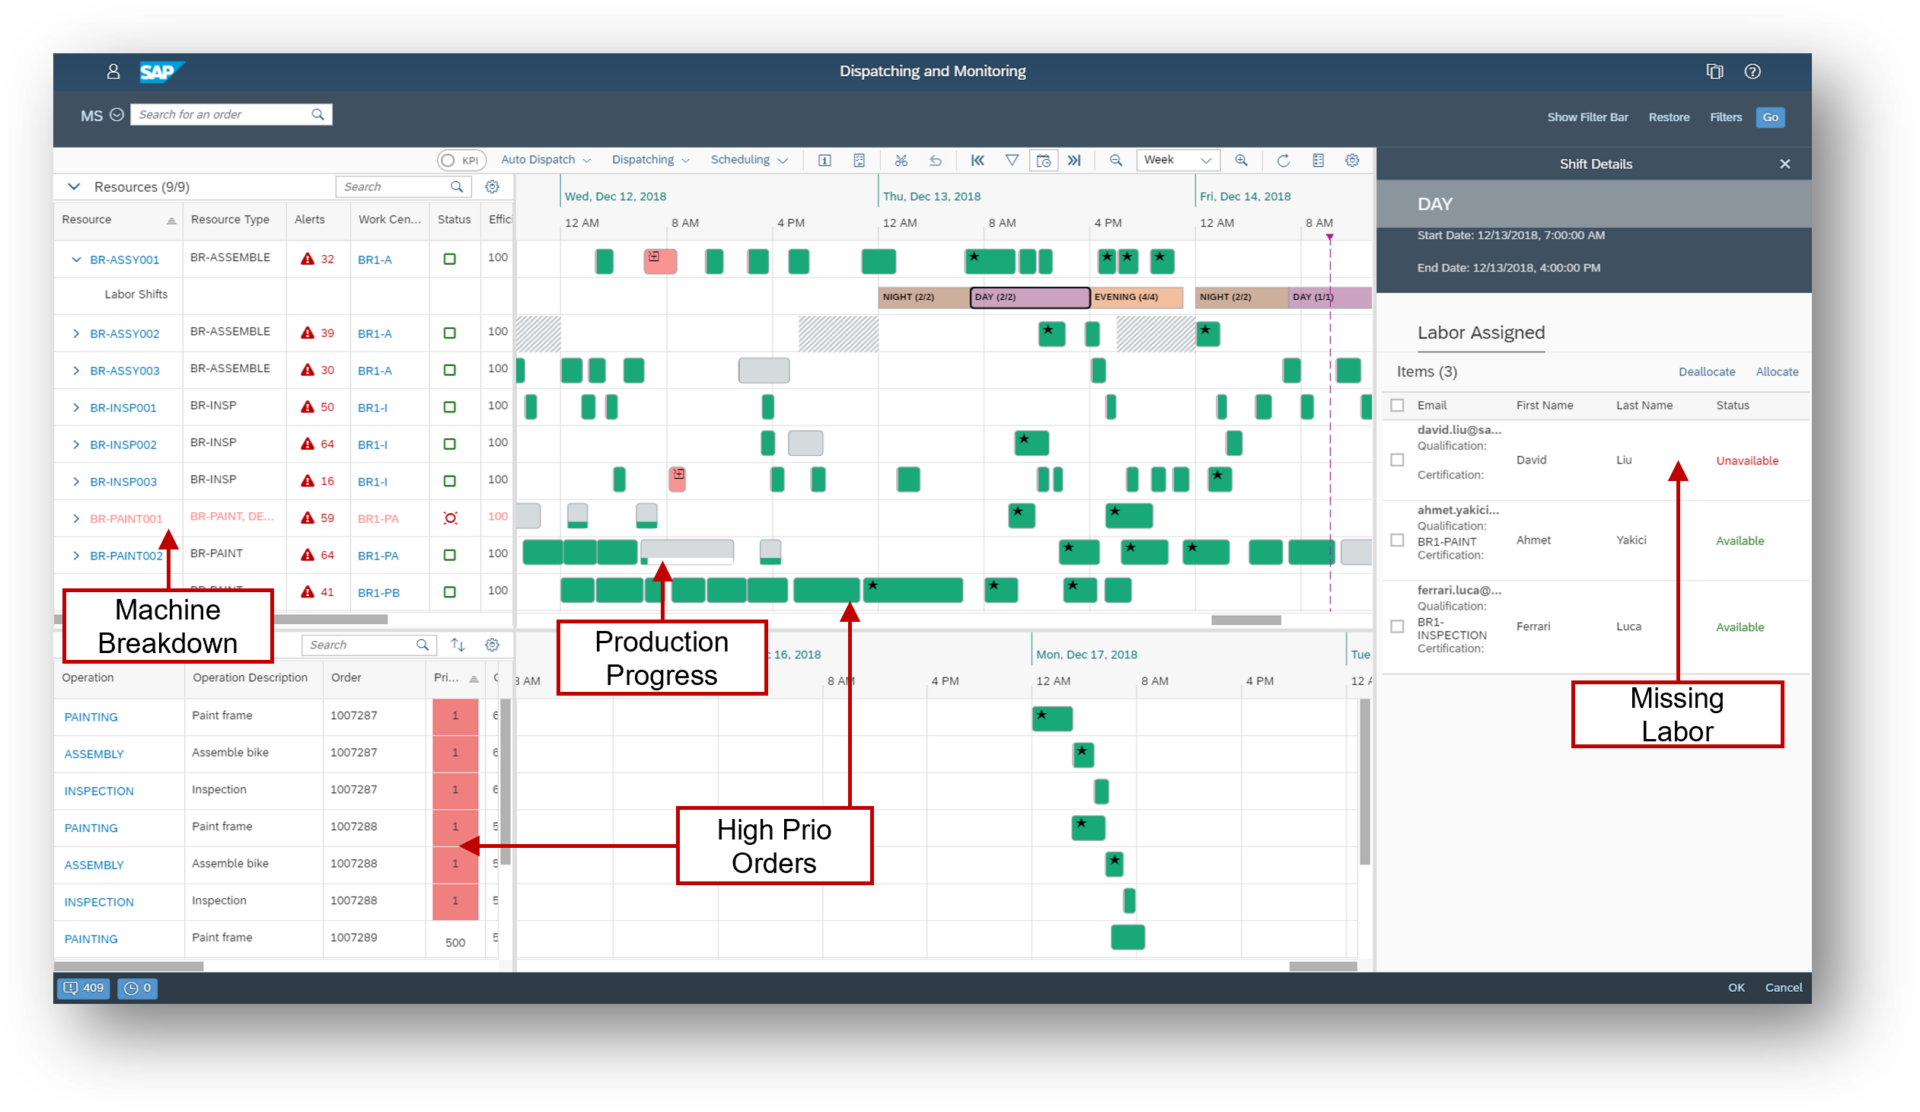Expand the BR-INSP001 resource row

[78, 407]
